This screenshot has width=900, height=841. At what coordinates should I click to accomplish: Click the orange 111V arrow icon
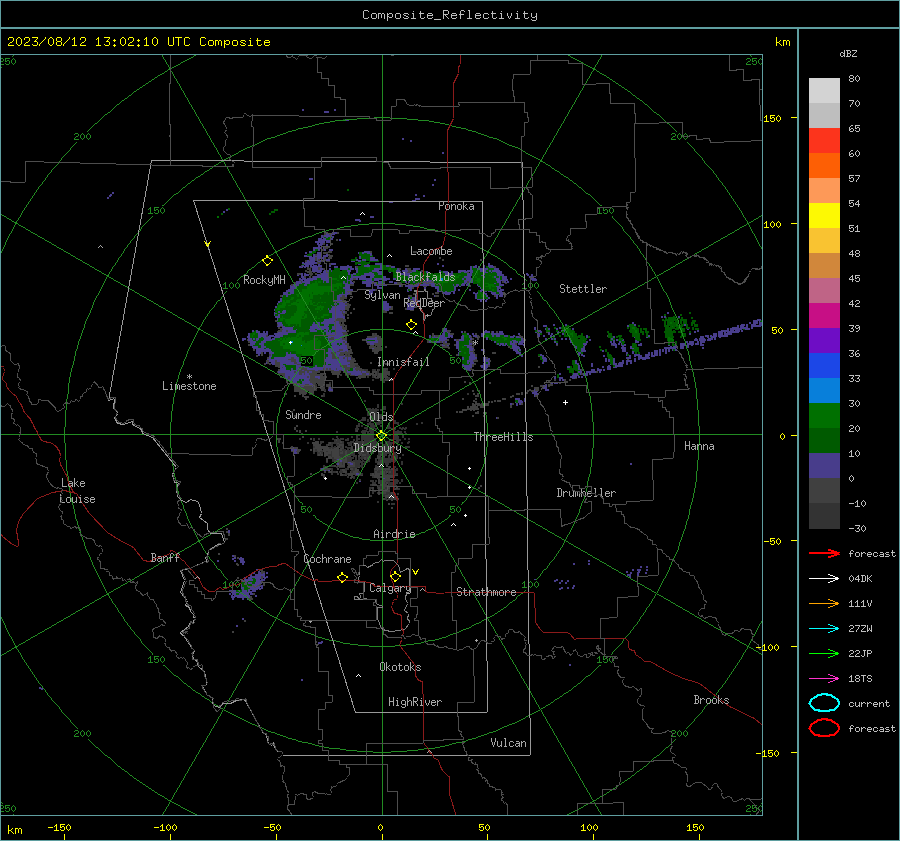click(x=824, y=603)
